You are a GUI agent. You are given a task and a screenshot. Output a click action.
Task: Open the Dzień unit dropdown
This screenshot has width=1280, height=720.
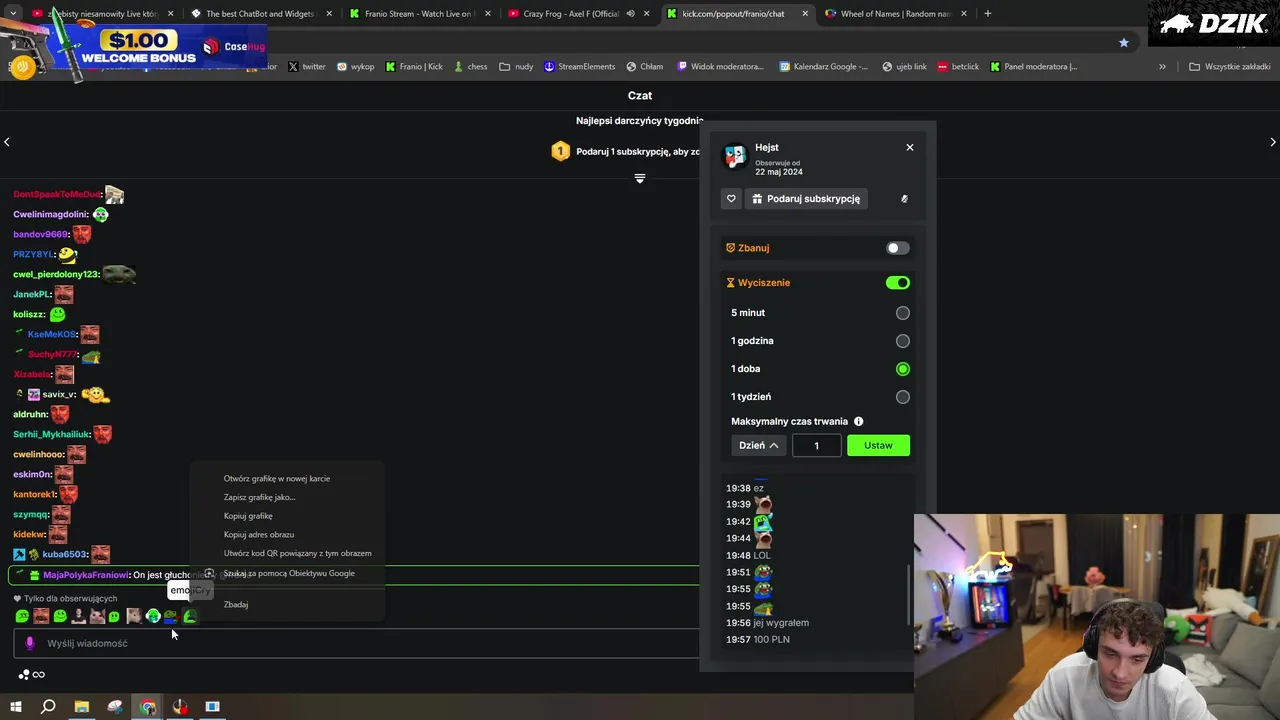click(x=759, y=446)
